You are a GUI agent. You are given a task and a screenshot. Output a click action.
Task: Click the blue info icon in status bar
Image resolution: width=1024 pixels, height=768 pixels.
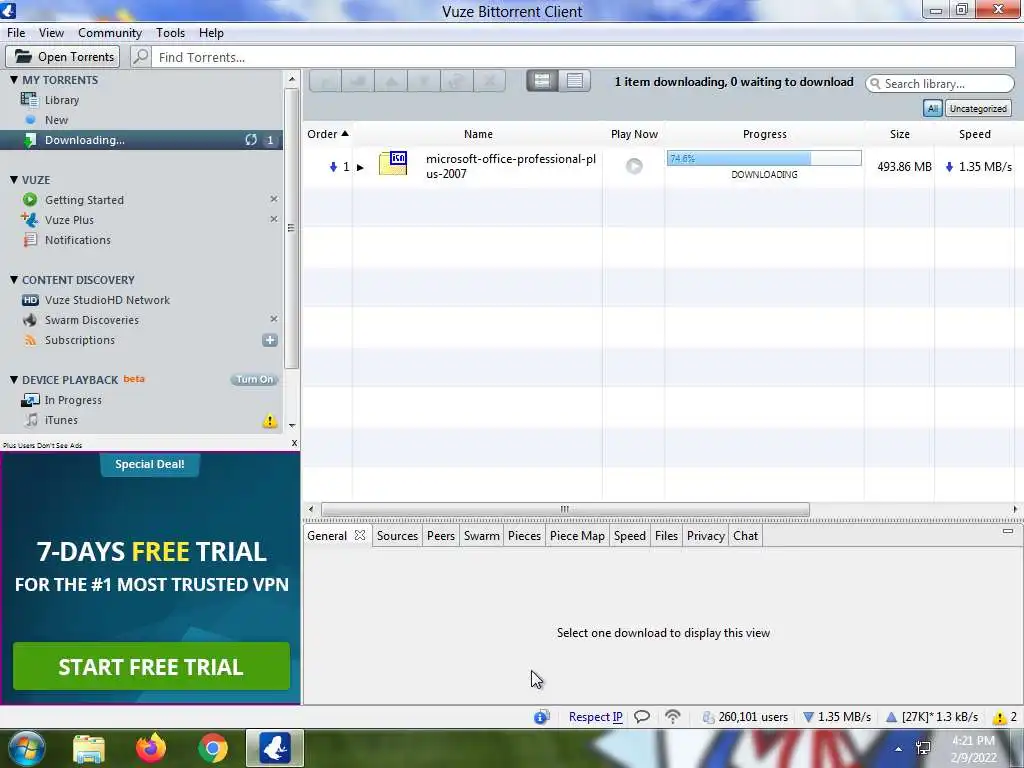(541, 717)
